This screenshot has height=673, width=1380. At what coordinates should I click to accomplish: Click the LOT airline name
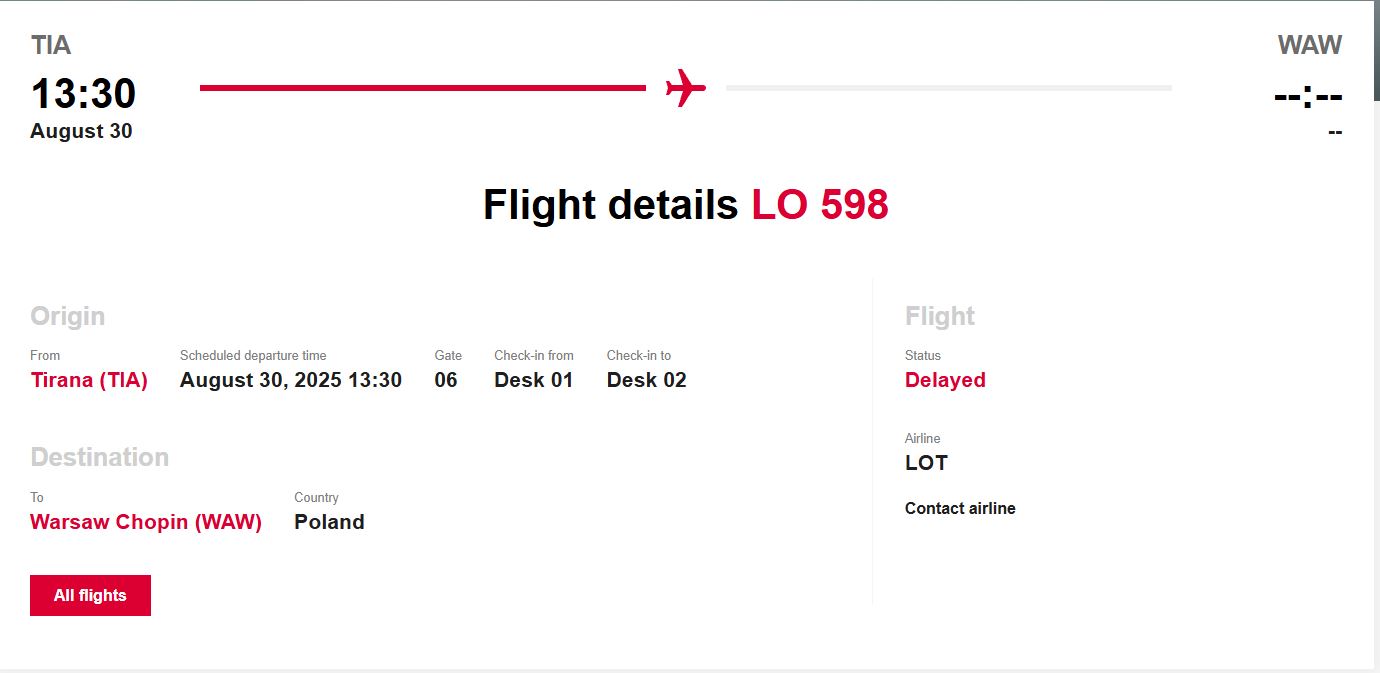[926, 463]
